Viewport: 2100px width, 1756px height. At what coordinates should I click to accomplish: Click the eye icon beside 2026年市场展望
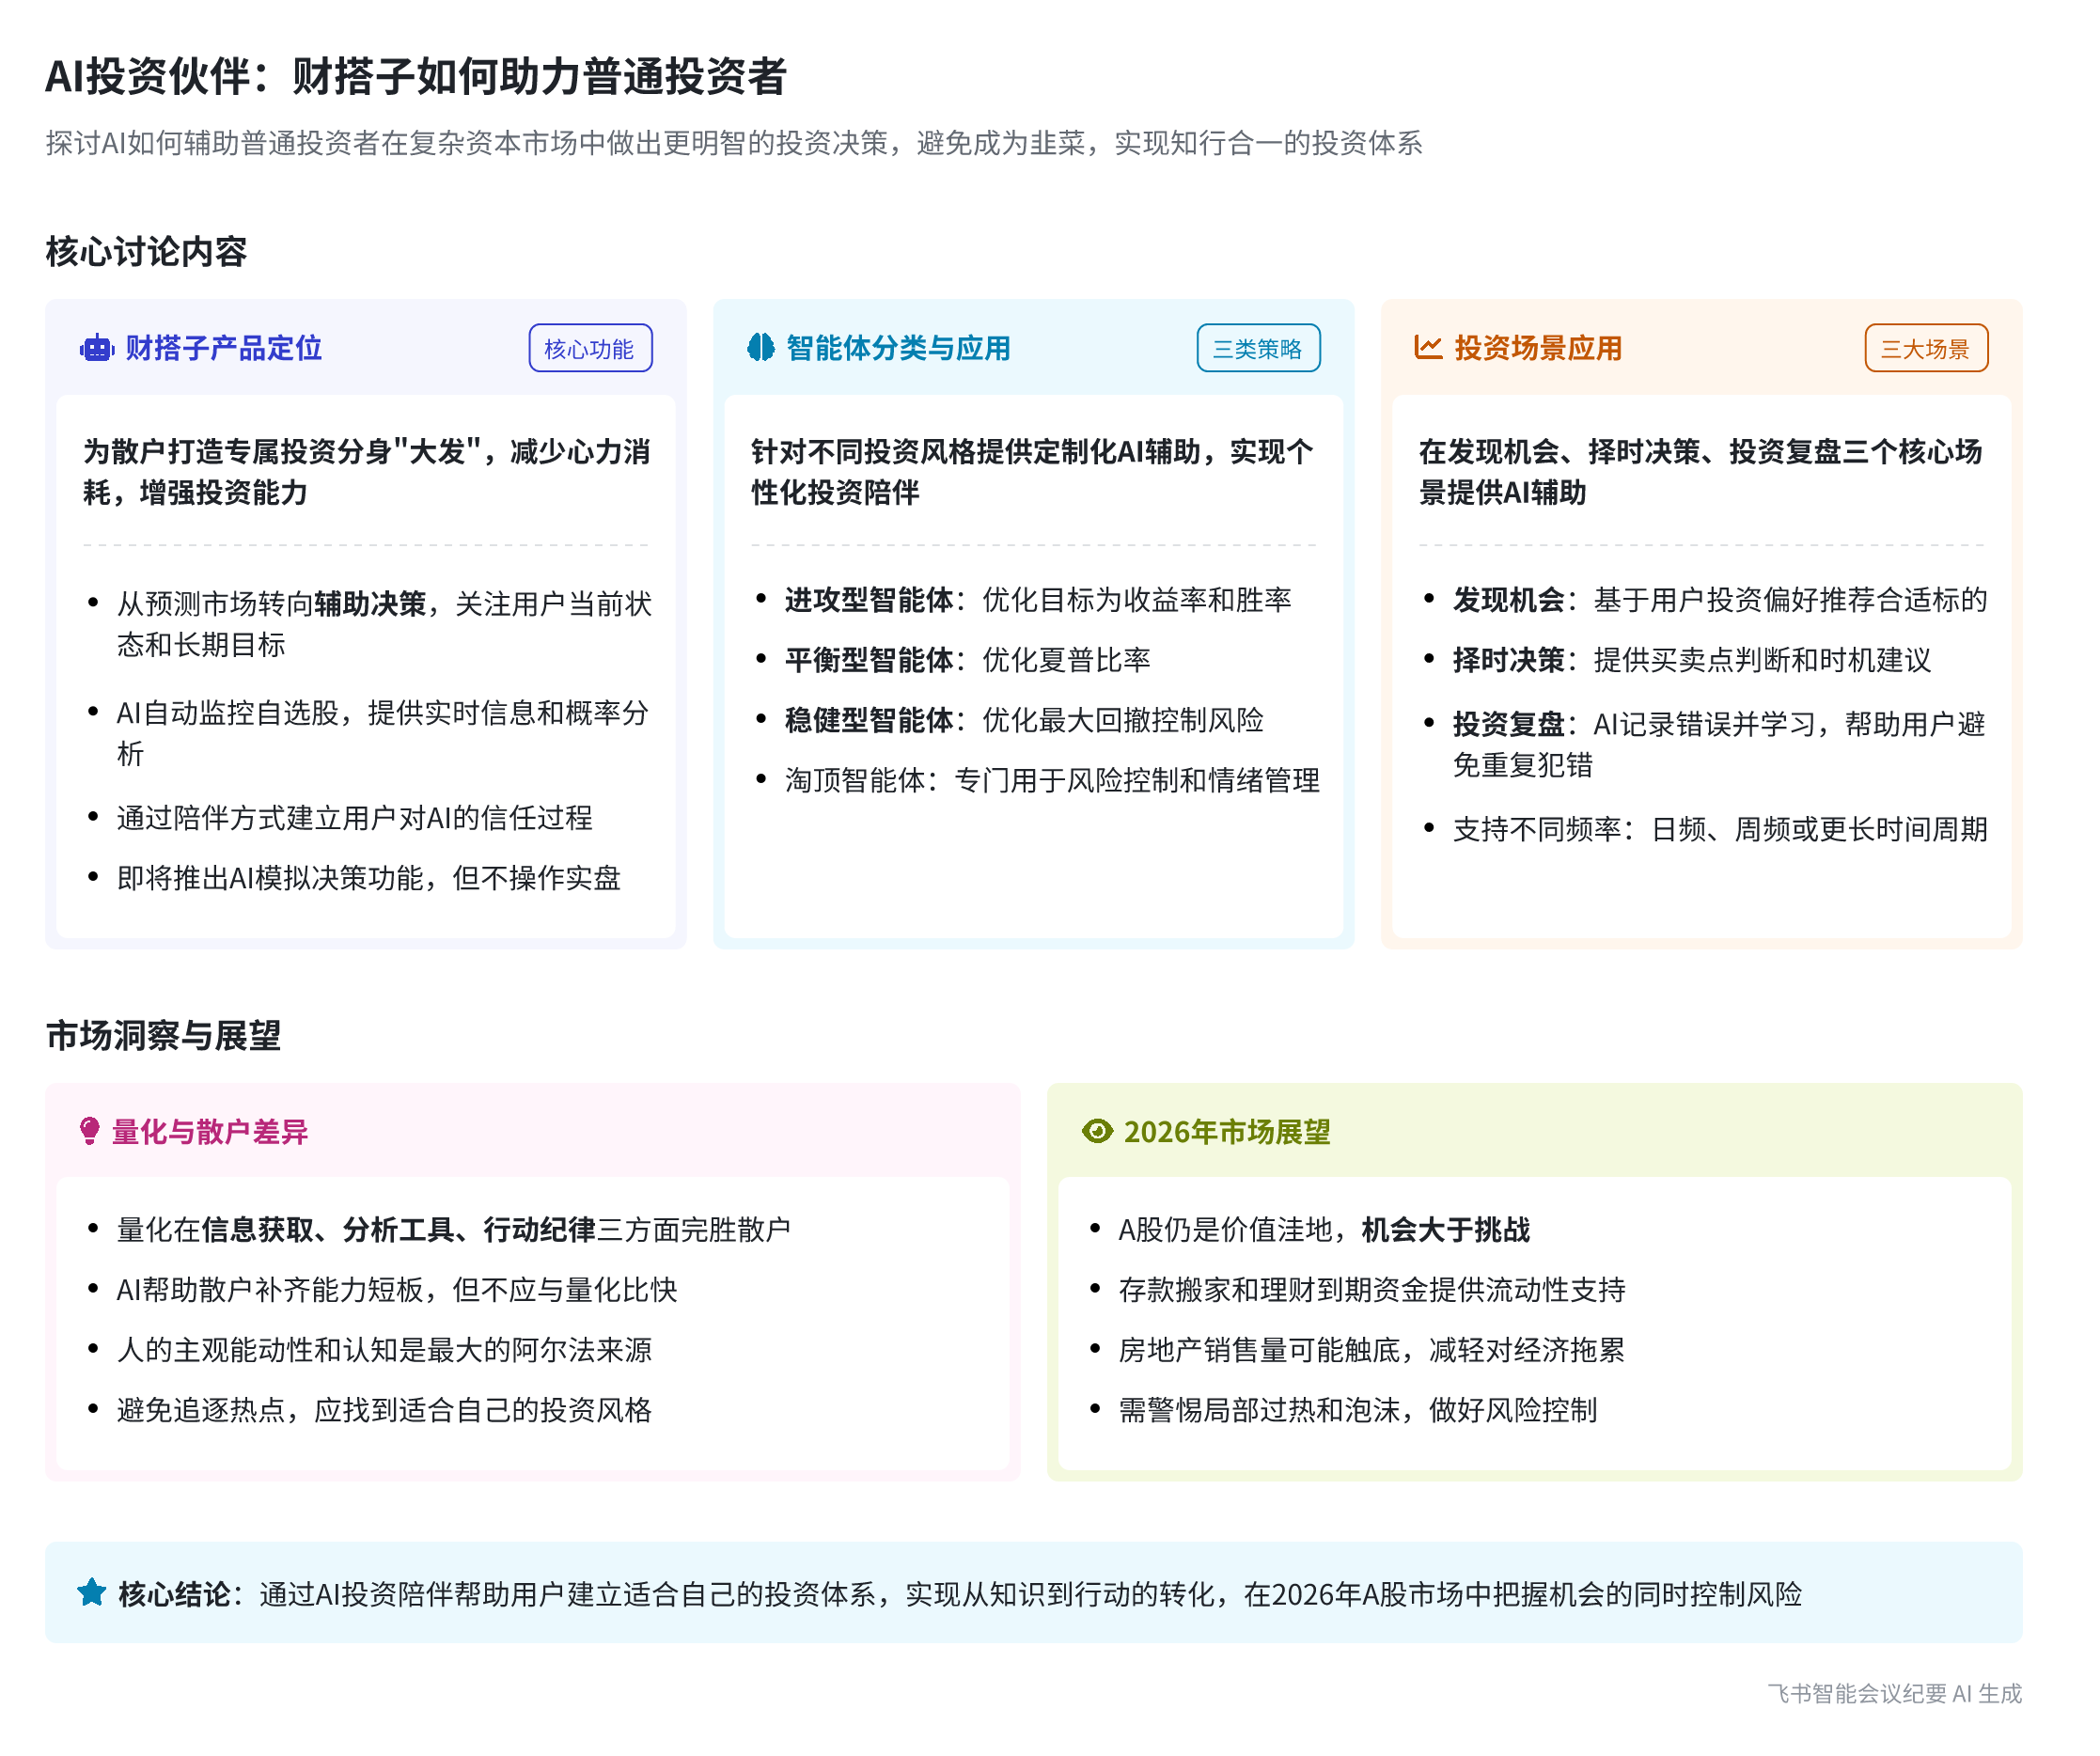coord(1097,1131)
